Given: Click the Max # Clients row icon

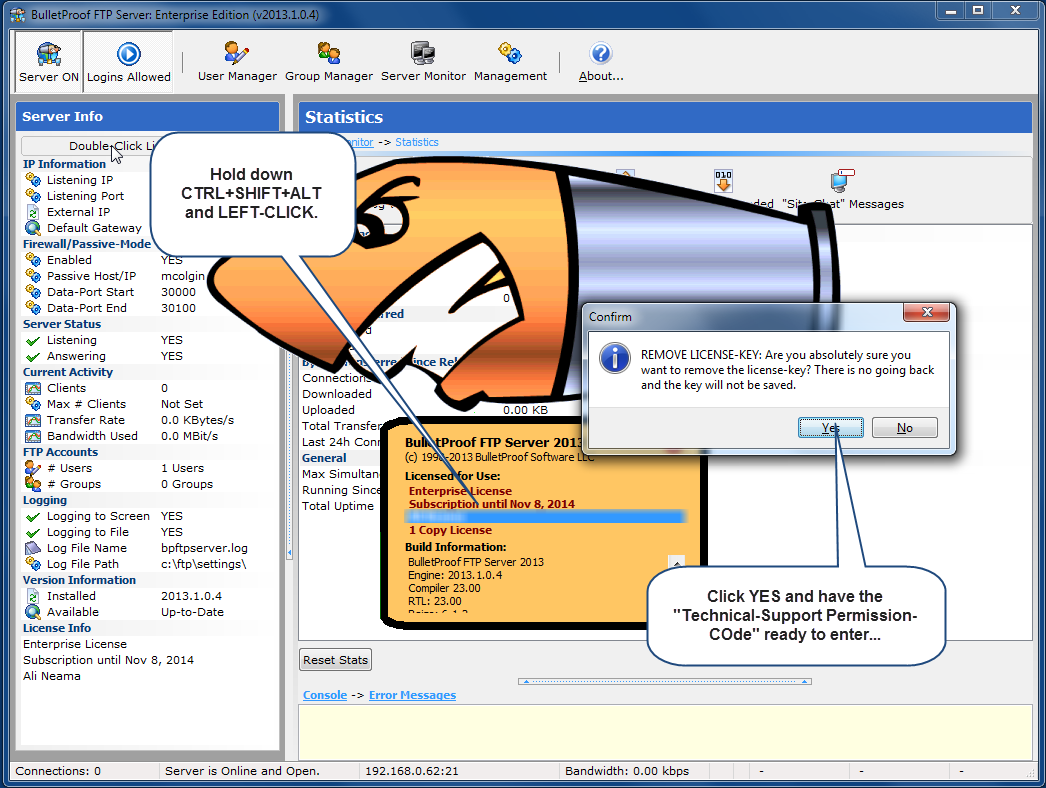Looking at the screenshot, I should (33, 404).
